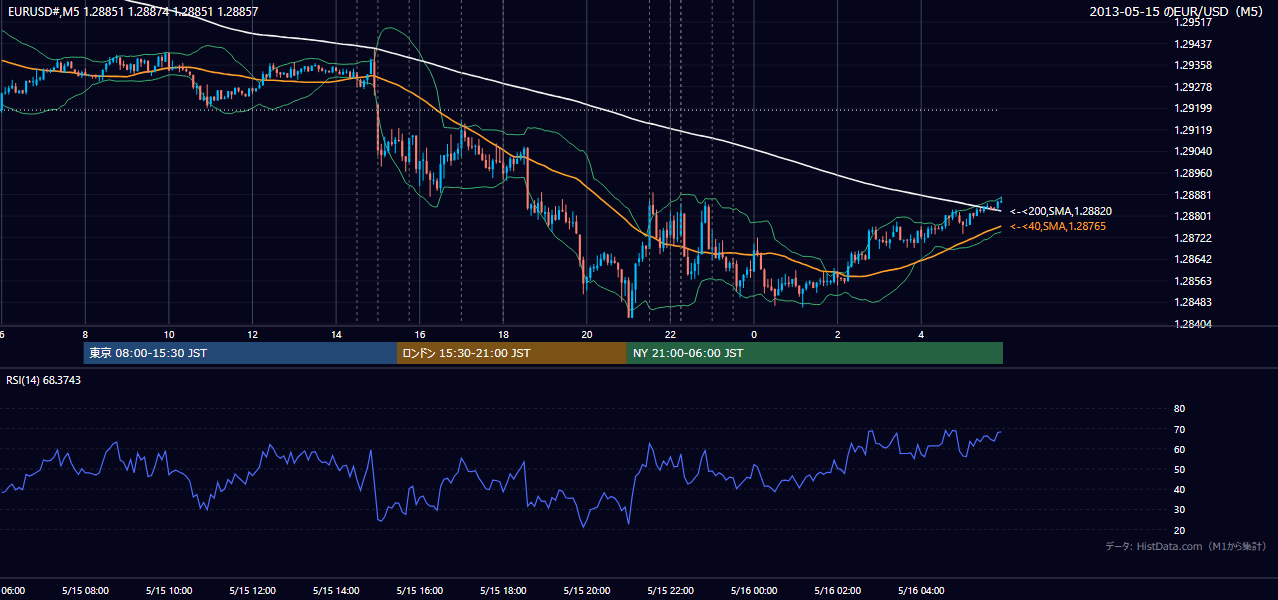Click price axis label 1.29358
Screen dimensions: 1278x600
click(1193, 65)
